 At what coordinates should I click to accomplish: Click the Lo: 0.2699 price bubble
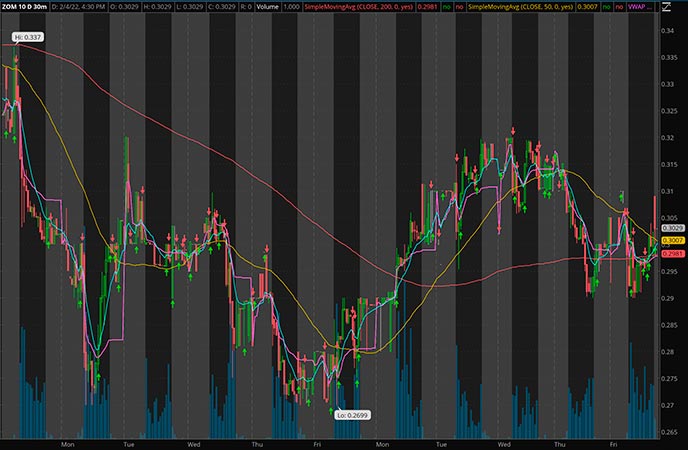(352, 413)
